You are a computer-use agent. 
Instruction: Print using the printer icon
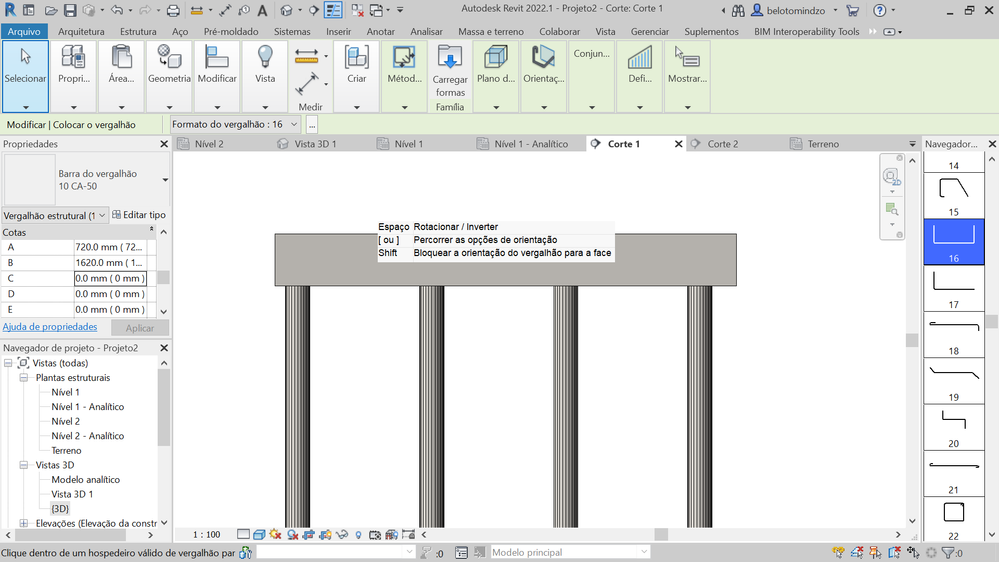coord(173,10)
